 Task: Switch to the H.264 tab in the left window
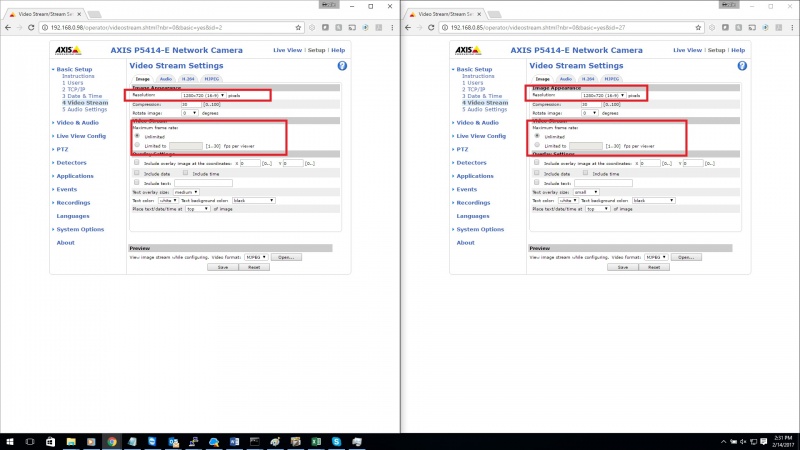pyautogui.click(x=188, y=79)
